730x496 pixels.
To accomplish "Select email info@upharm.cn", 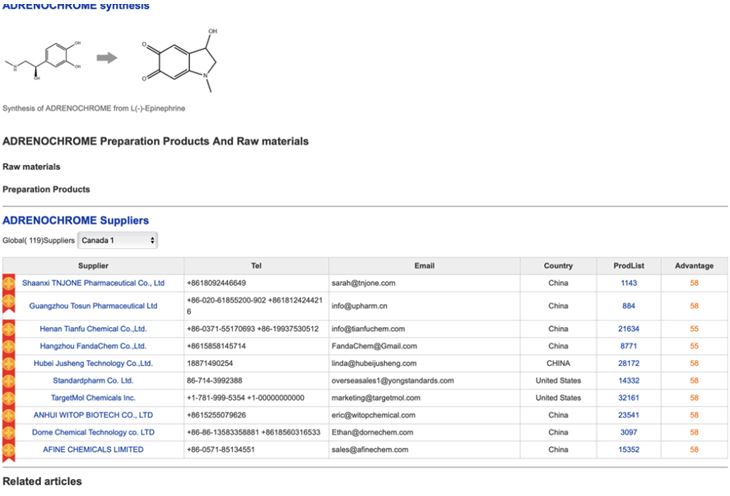I will (x=359, y=306).
